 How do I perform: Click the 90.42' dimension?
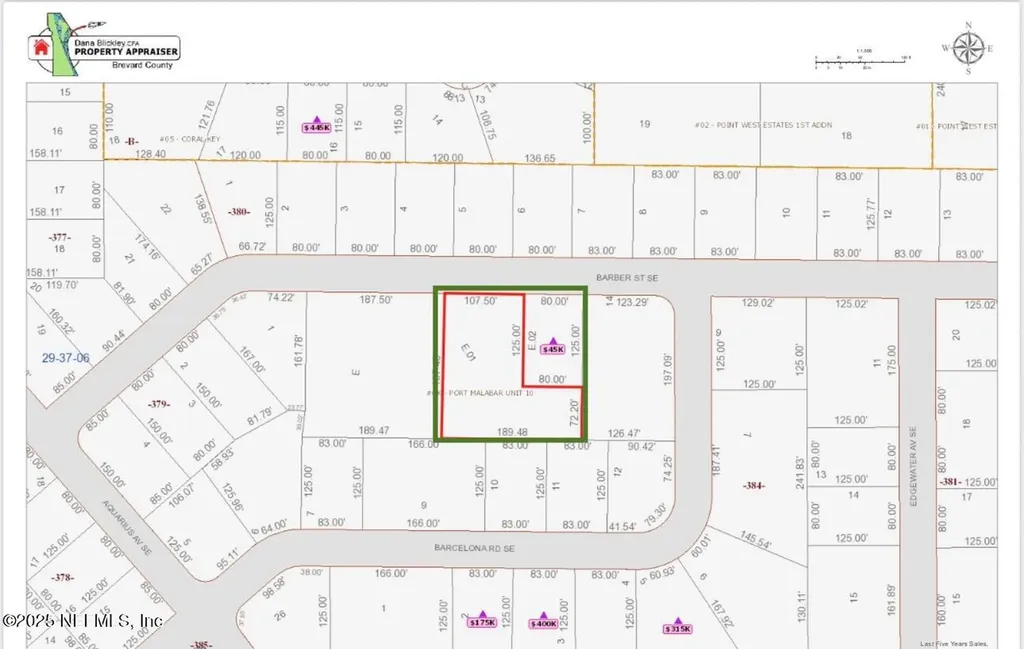tap(641, 447)
